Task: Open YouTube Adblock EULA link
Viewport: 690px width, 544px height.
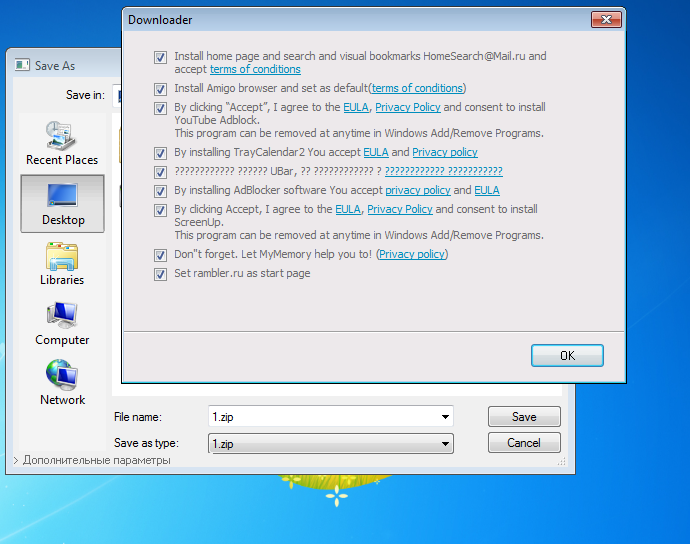Action: pyautogui.click(x=356, y=107)
